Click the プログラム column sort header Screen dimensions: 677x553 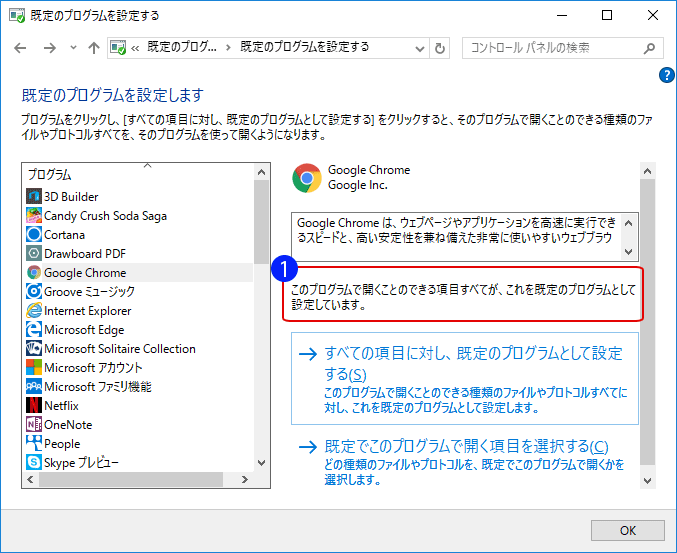coord(50,174)
